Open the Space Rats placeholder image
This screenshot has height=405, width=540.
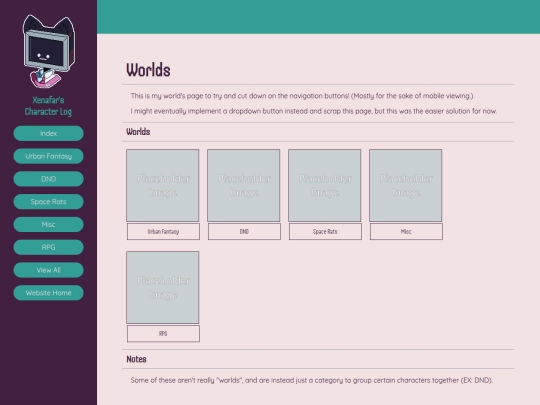tap(325, 185)
